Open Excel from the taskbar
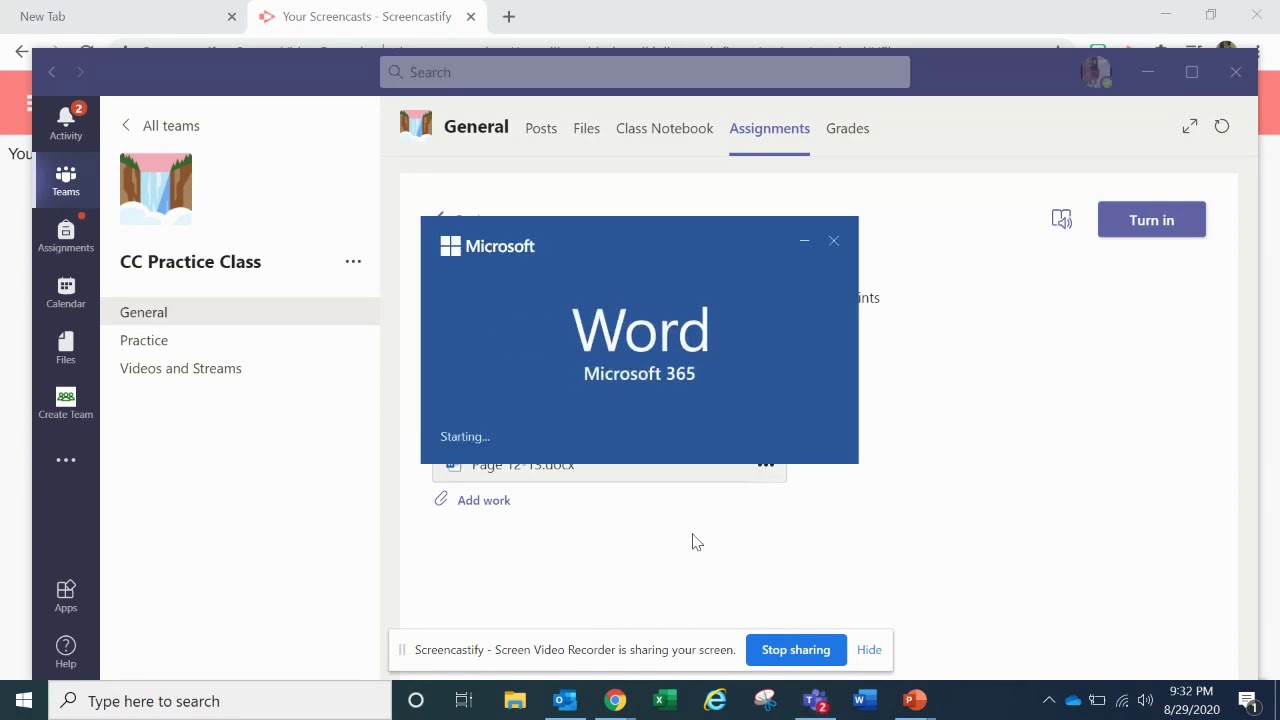 665,700
